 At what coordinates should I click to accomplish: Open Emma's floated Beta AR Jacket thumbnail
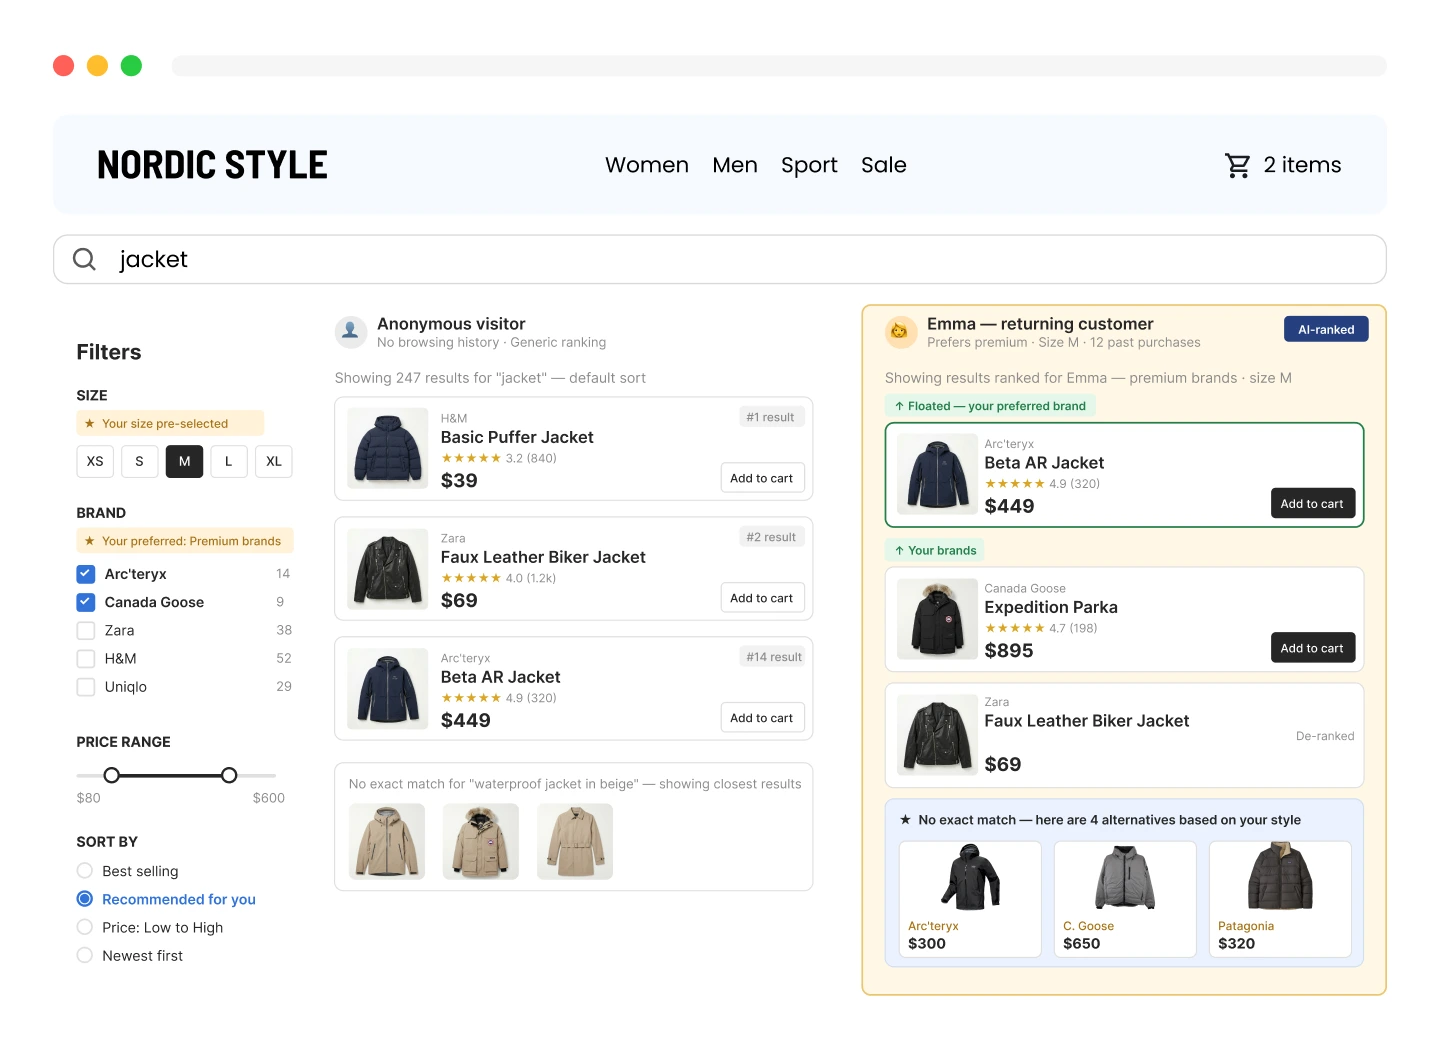coord(938,474)
